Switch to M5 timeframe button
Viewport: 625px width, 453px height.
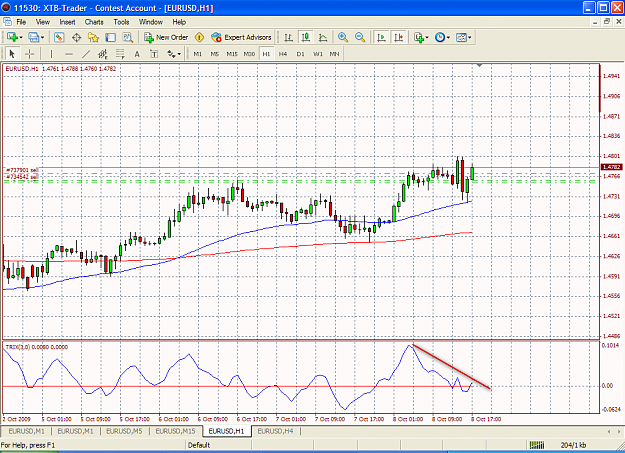214,54
